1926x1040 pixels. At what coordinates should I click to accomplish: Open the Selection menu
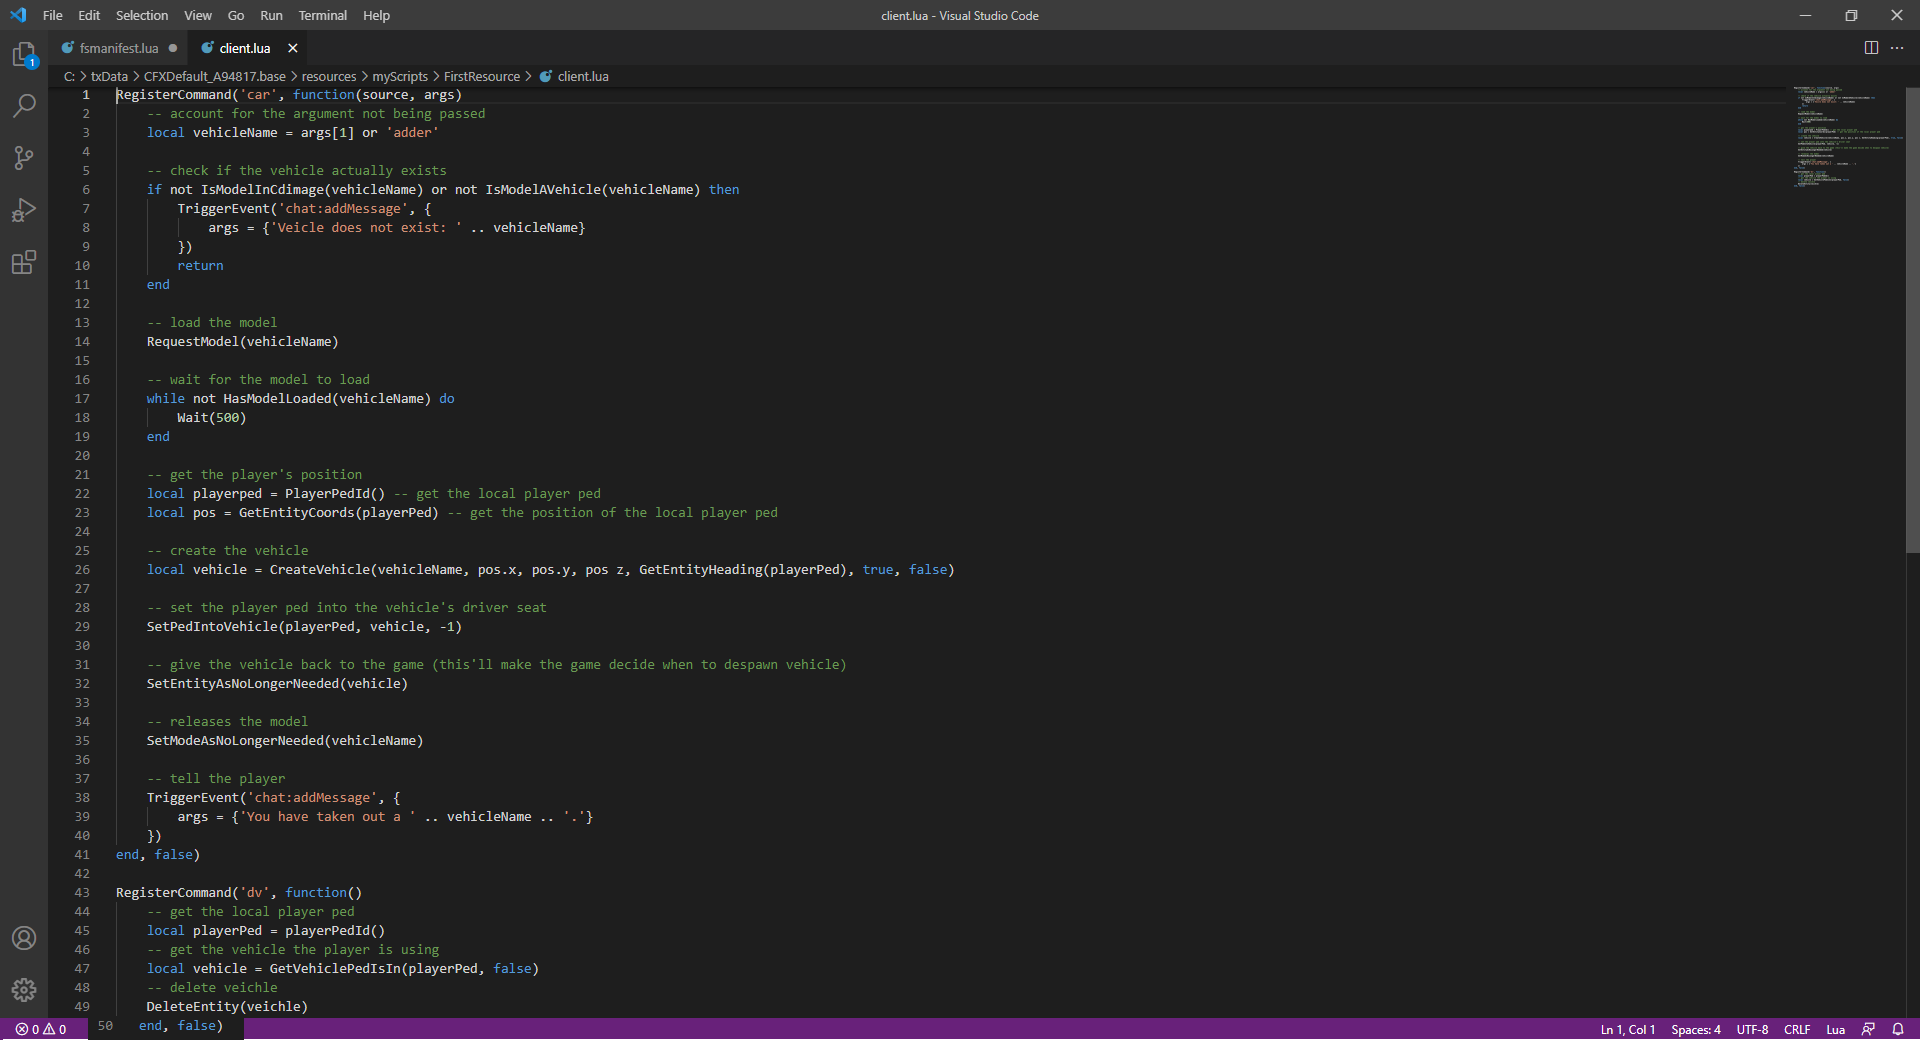tap(142, 15)
